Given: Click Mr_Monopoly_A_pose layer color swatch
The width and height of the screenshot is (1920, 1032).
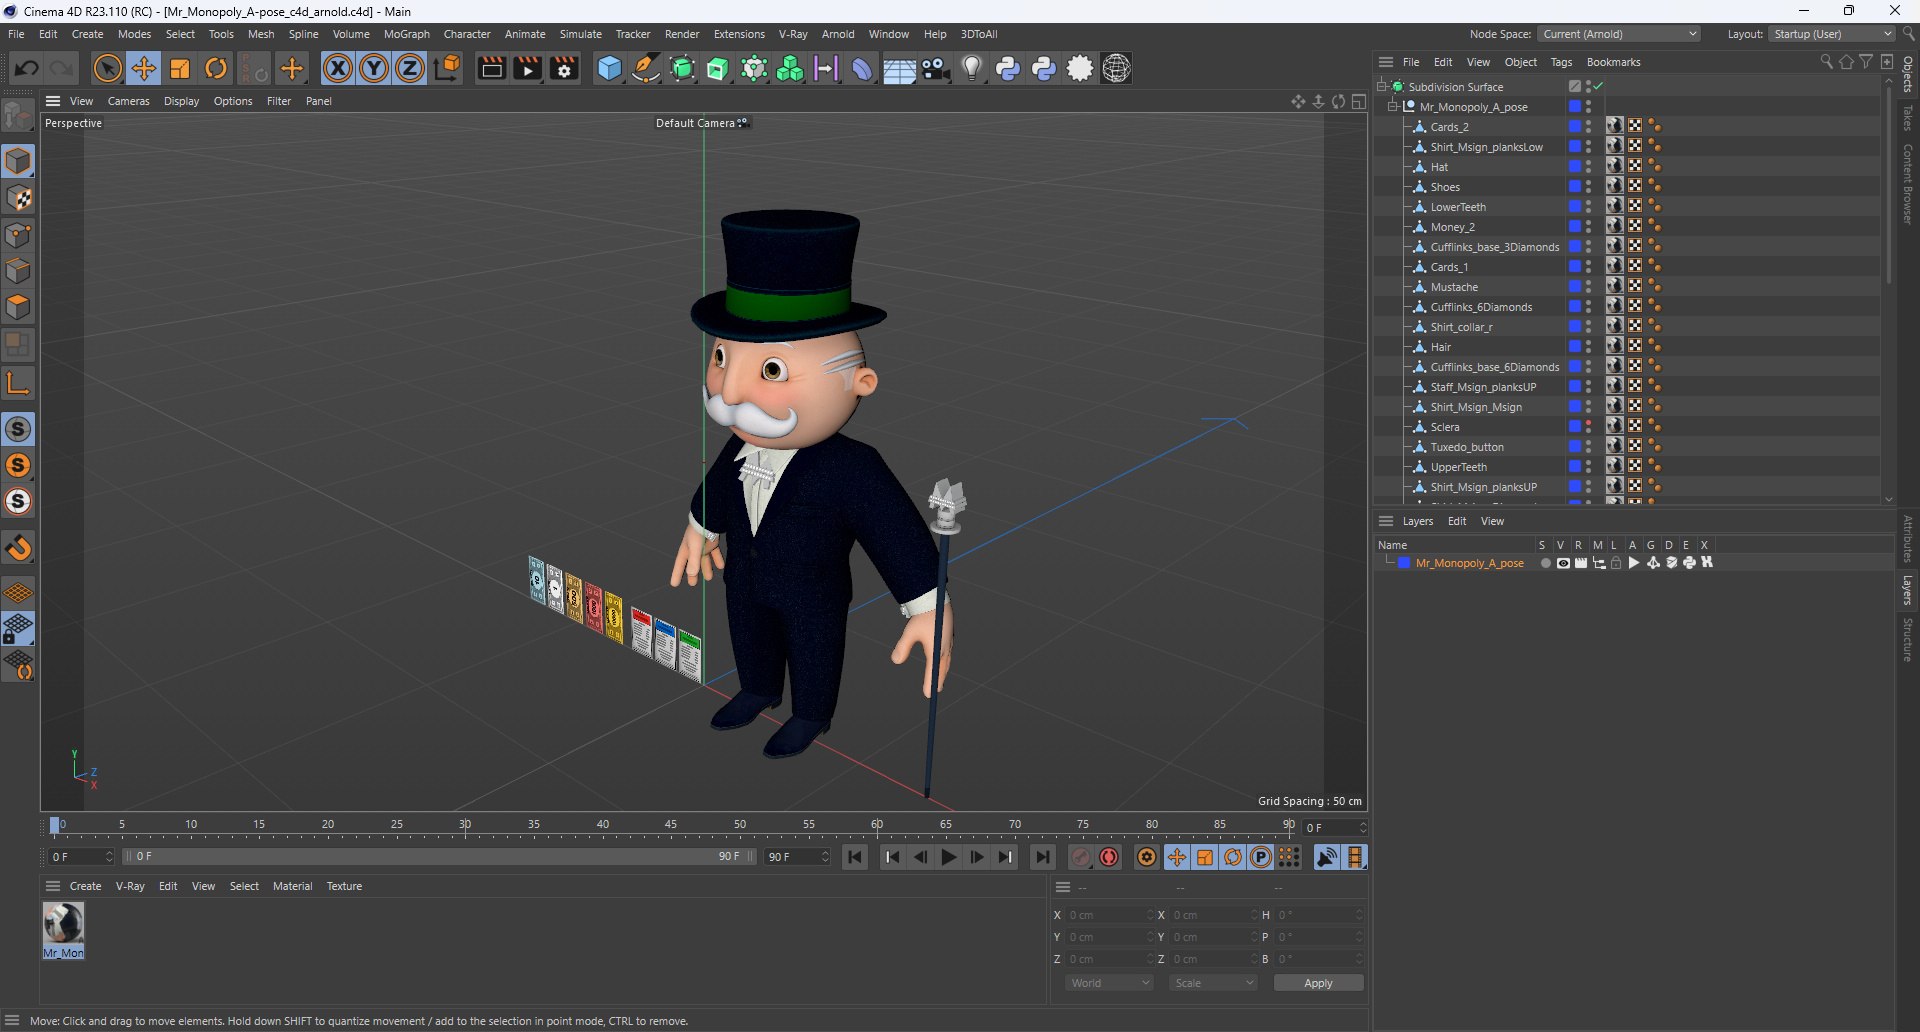Looking at the screenshot, I should (1404, 563).
